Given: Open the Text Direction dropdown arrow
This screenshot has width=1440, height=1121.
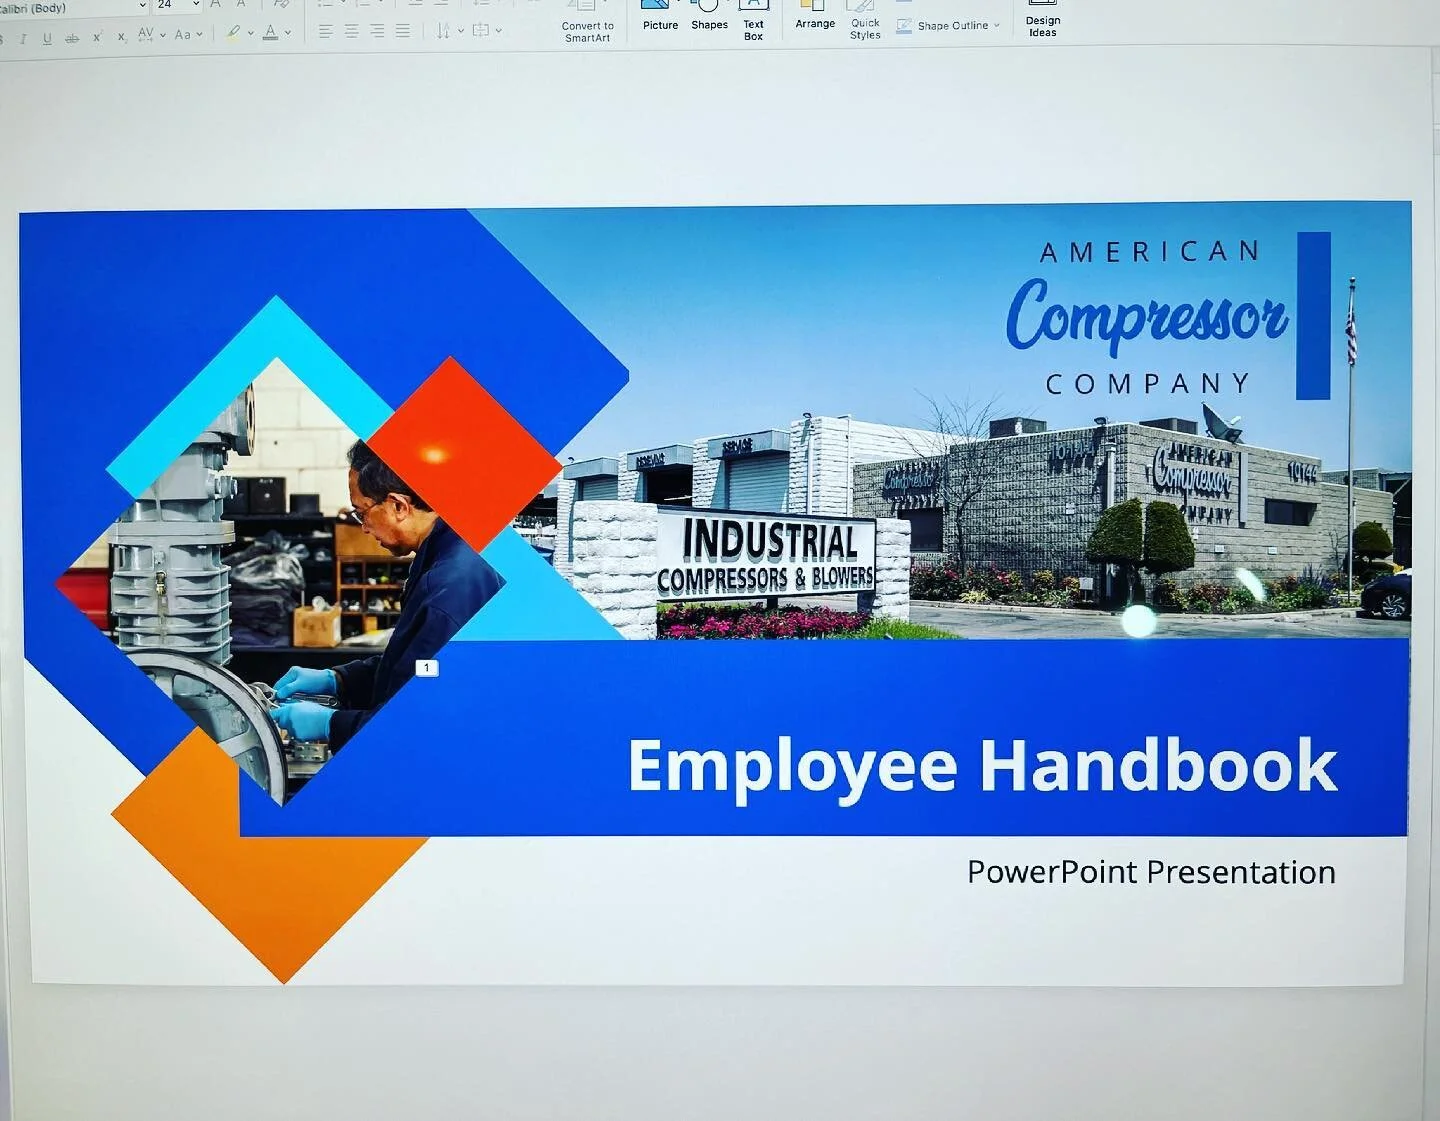Looking at the screenshot, I should (461, 31).
